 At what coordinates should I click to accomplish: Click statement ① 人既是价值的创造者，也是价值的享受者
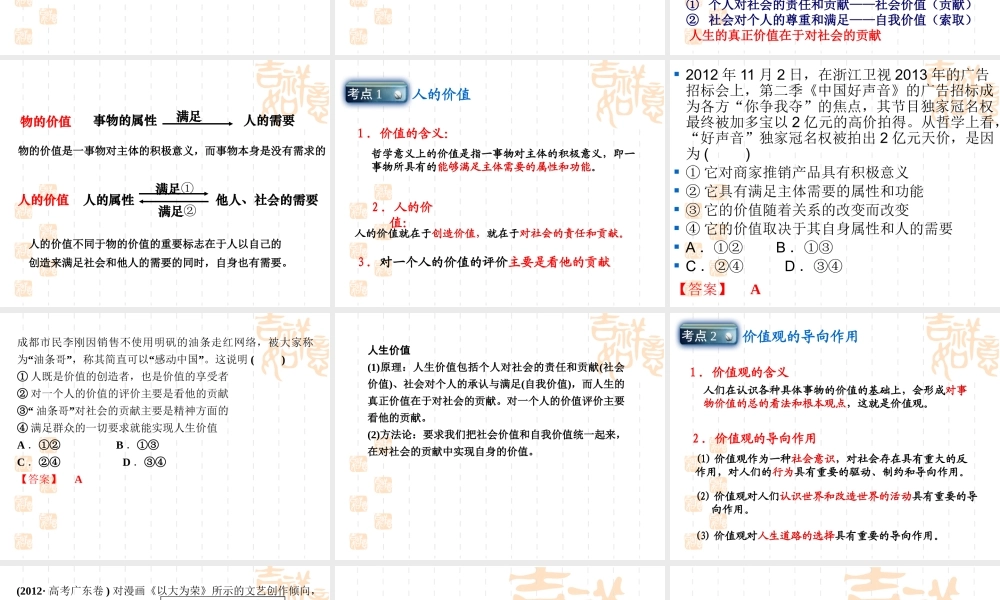pos(122,376)
